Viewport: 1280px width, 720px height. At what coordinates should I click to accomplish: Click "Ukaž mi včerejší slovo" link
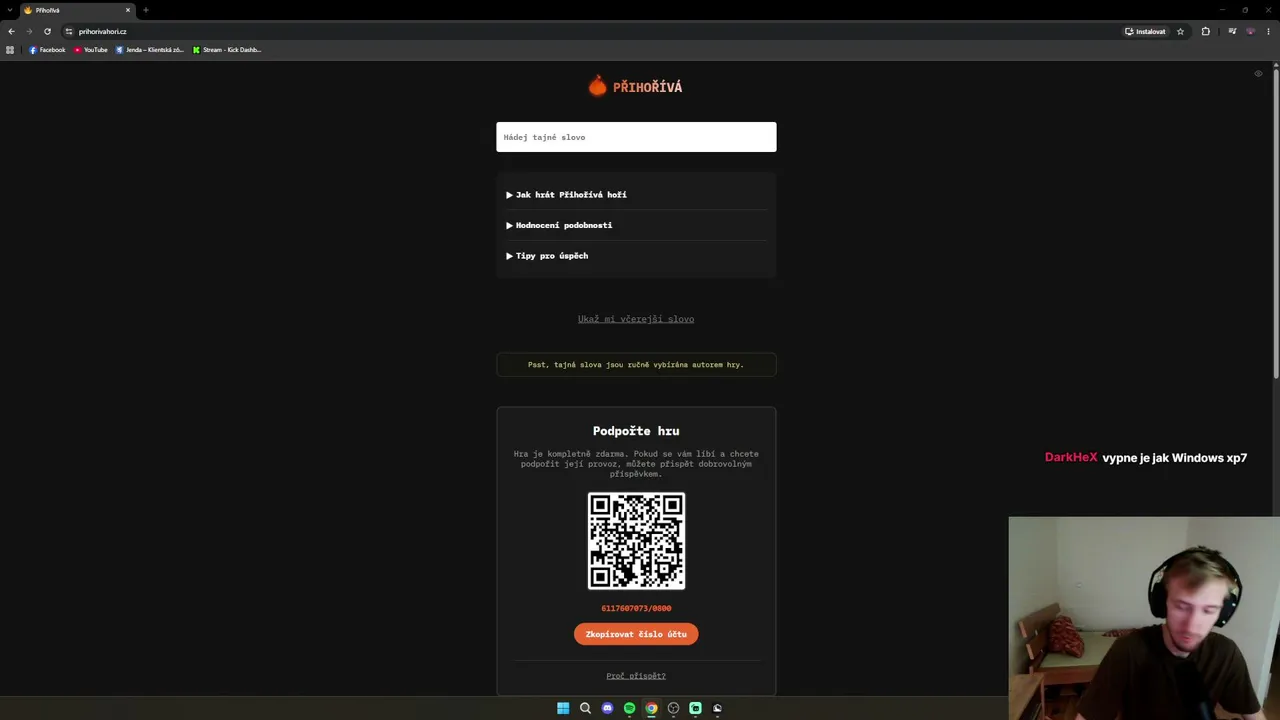click(636, 319)
